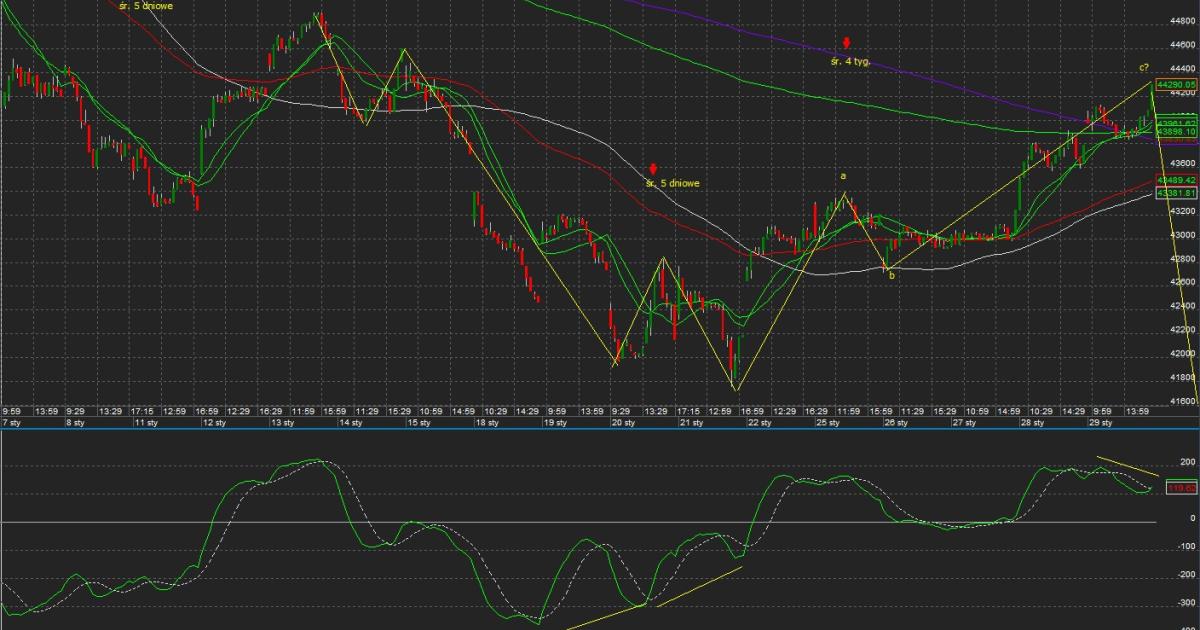
Task: Select the wave label 'b' annotation
Action: pos(891,275)
